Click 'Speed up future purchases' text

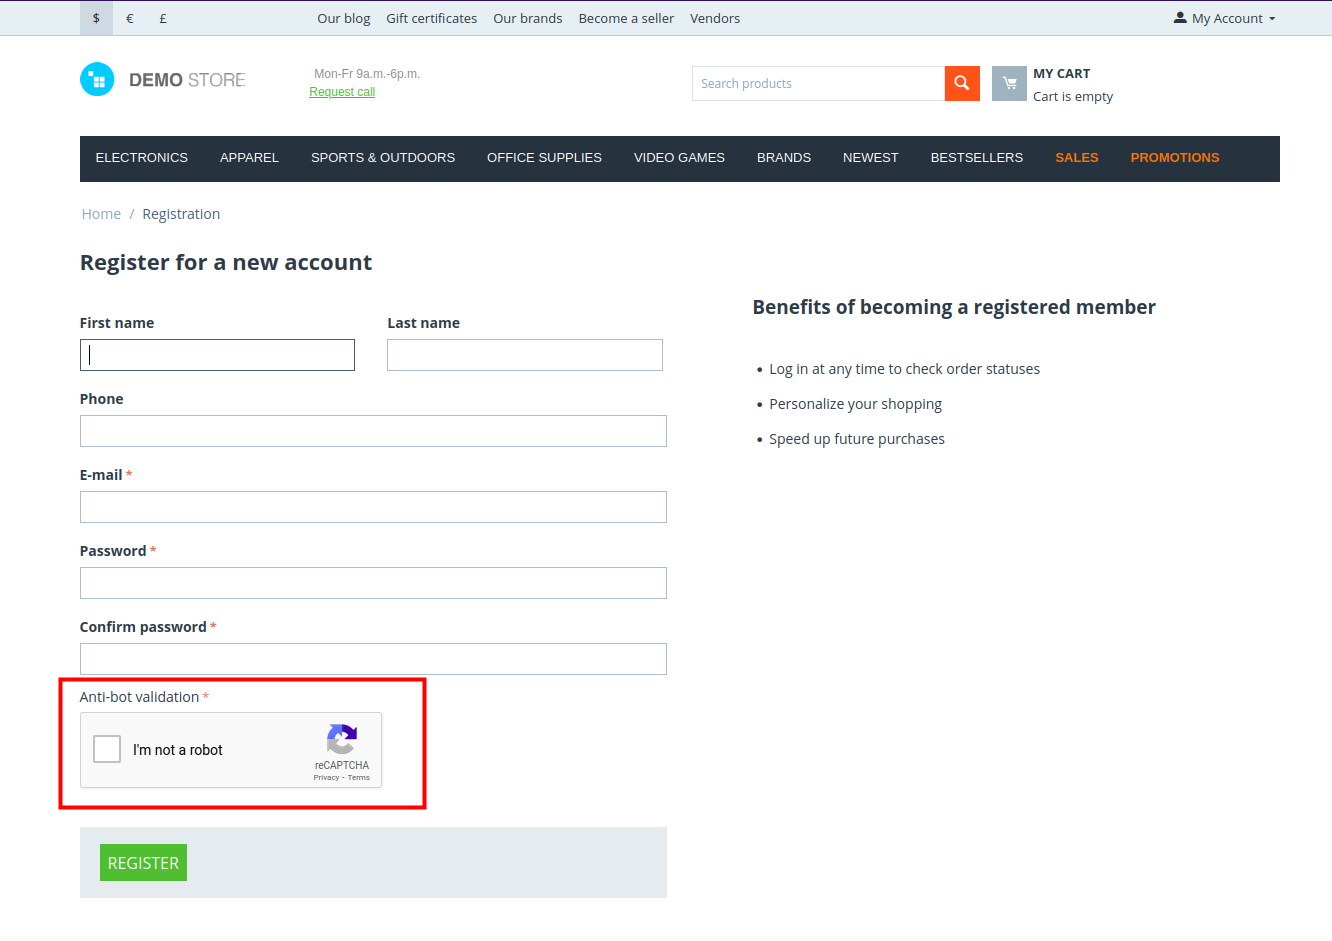[857, 439]
